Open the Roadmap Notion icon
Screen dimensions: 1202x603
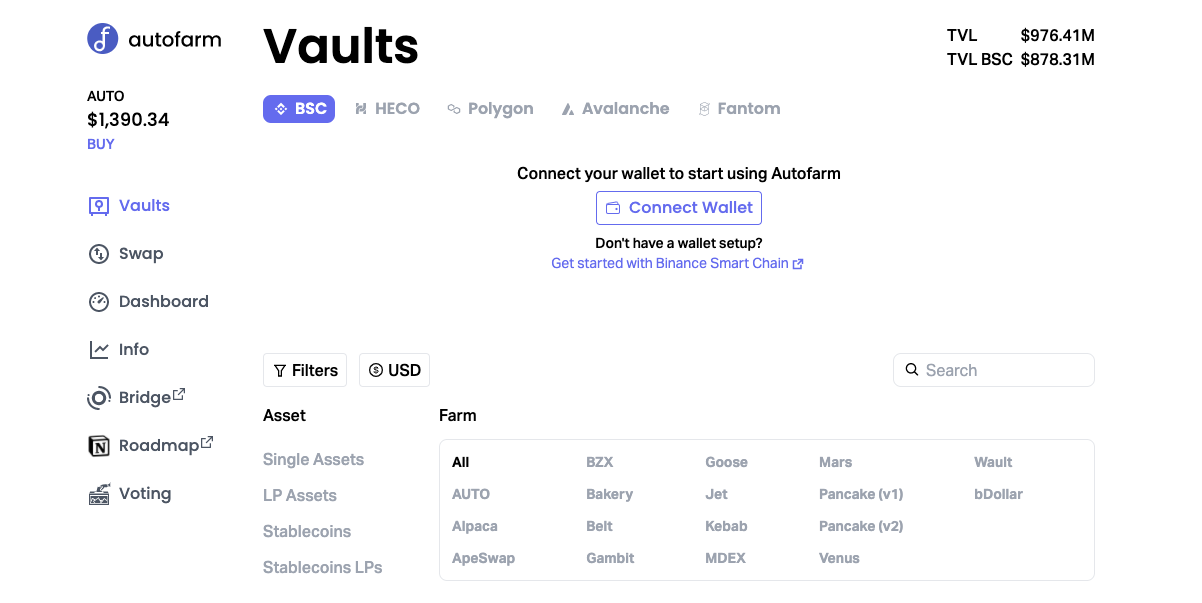point(98,446)
